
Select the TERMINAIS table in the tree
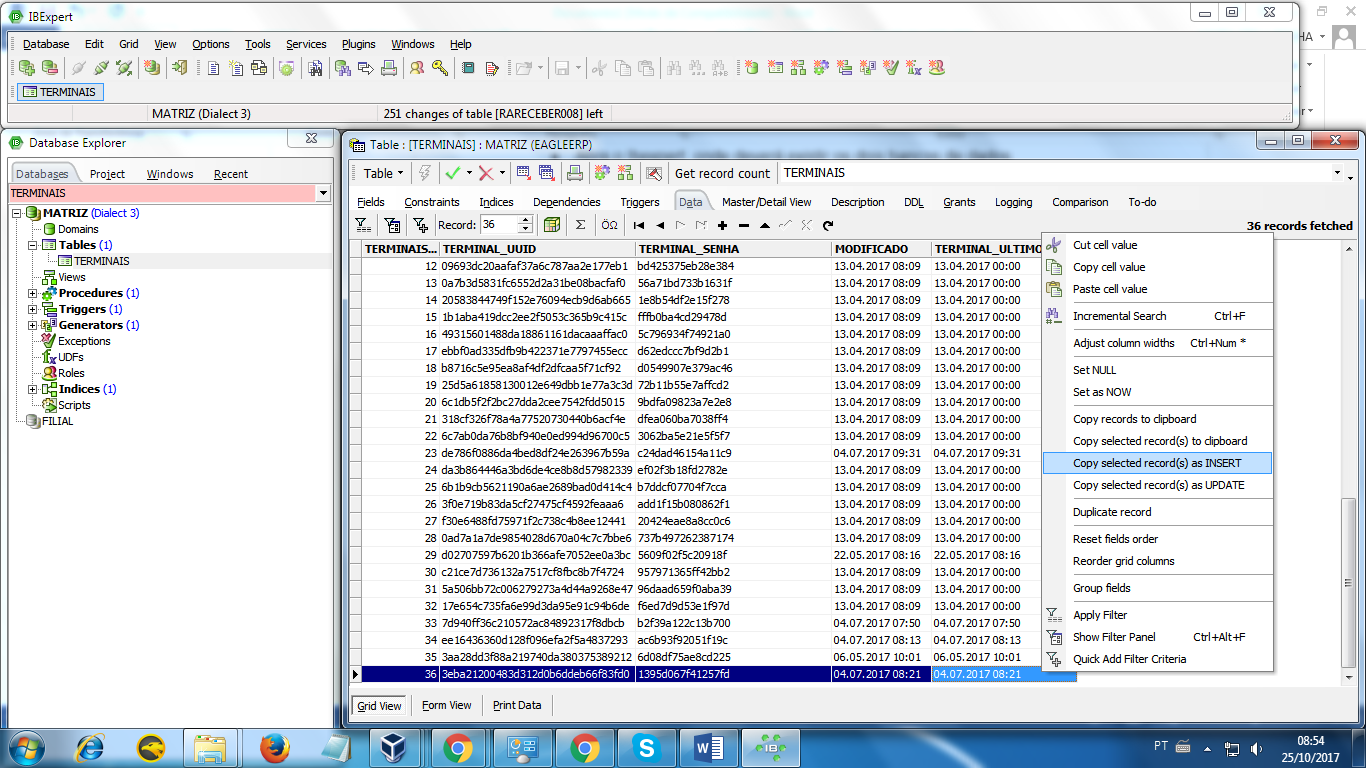pos(101,261)
